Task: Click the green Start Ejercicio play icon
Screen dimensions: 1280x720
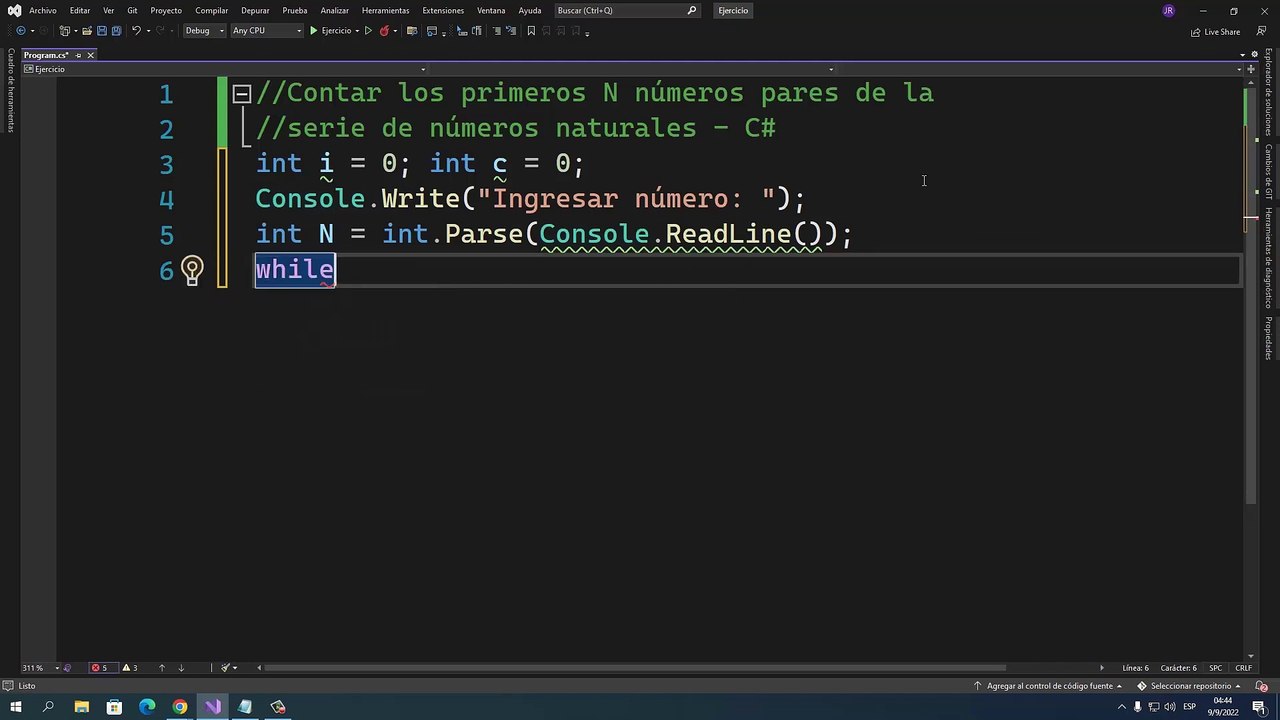Action: [x=313, y=31]
